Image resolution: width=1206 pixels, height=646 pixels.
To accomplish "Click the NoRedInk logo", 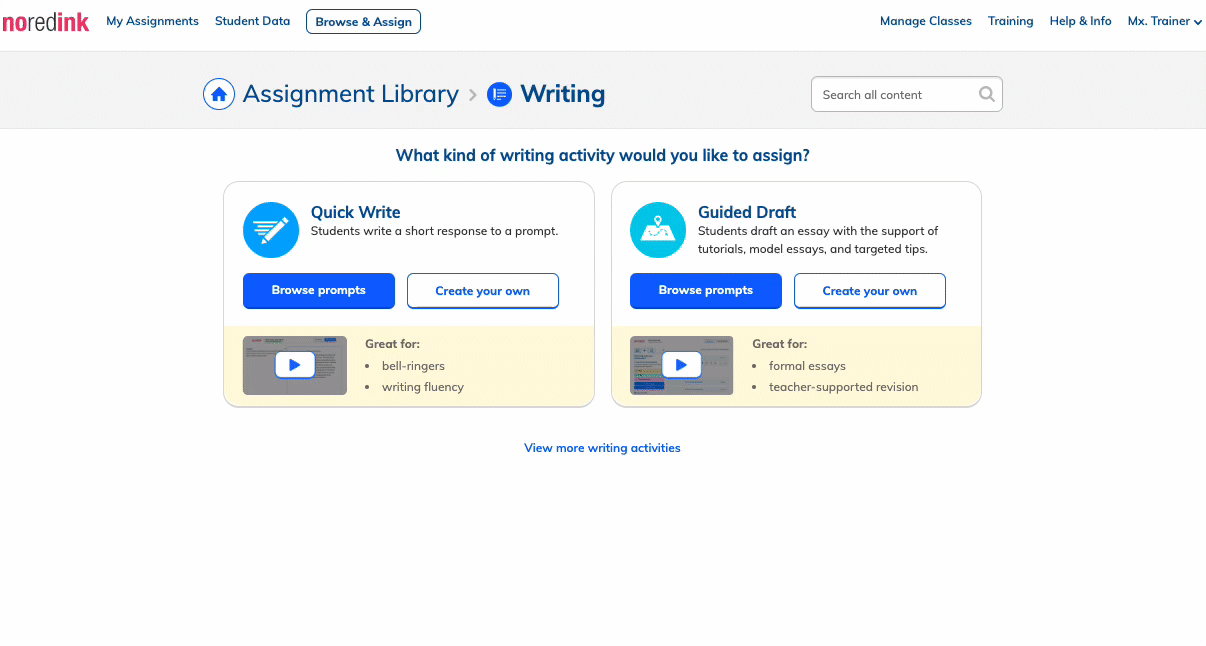I will pos(45,22).
